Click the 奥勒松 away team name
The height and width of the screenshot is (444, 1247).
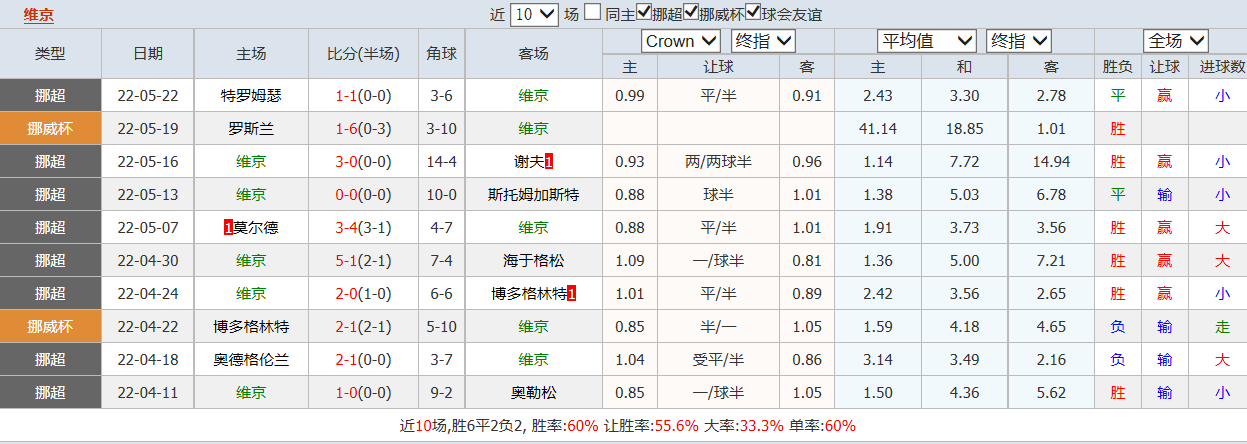coord(533,393)
